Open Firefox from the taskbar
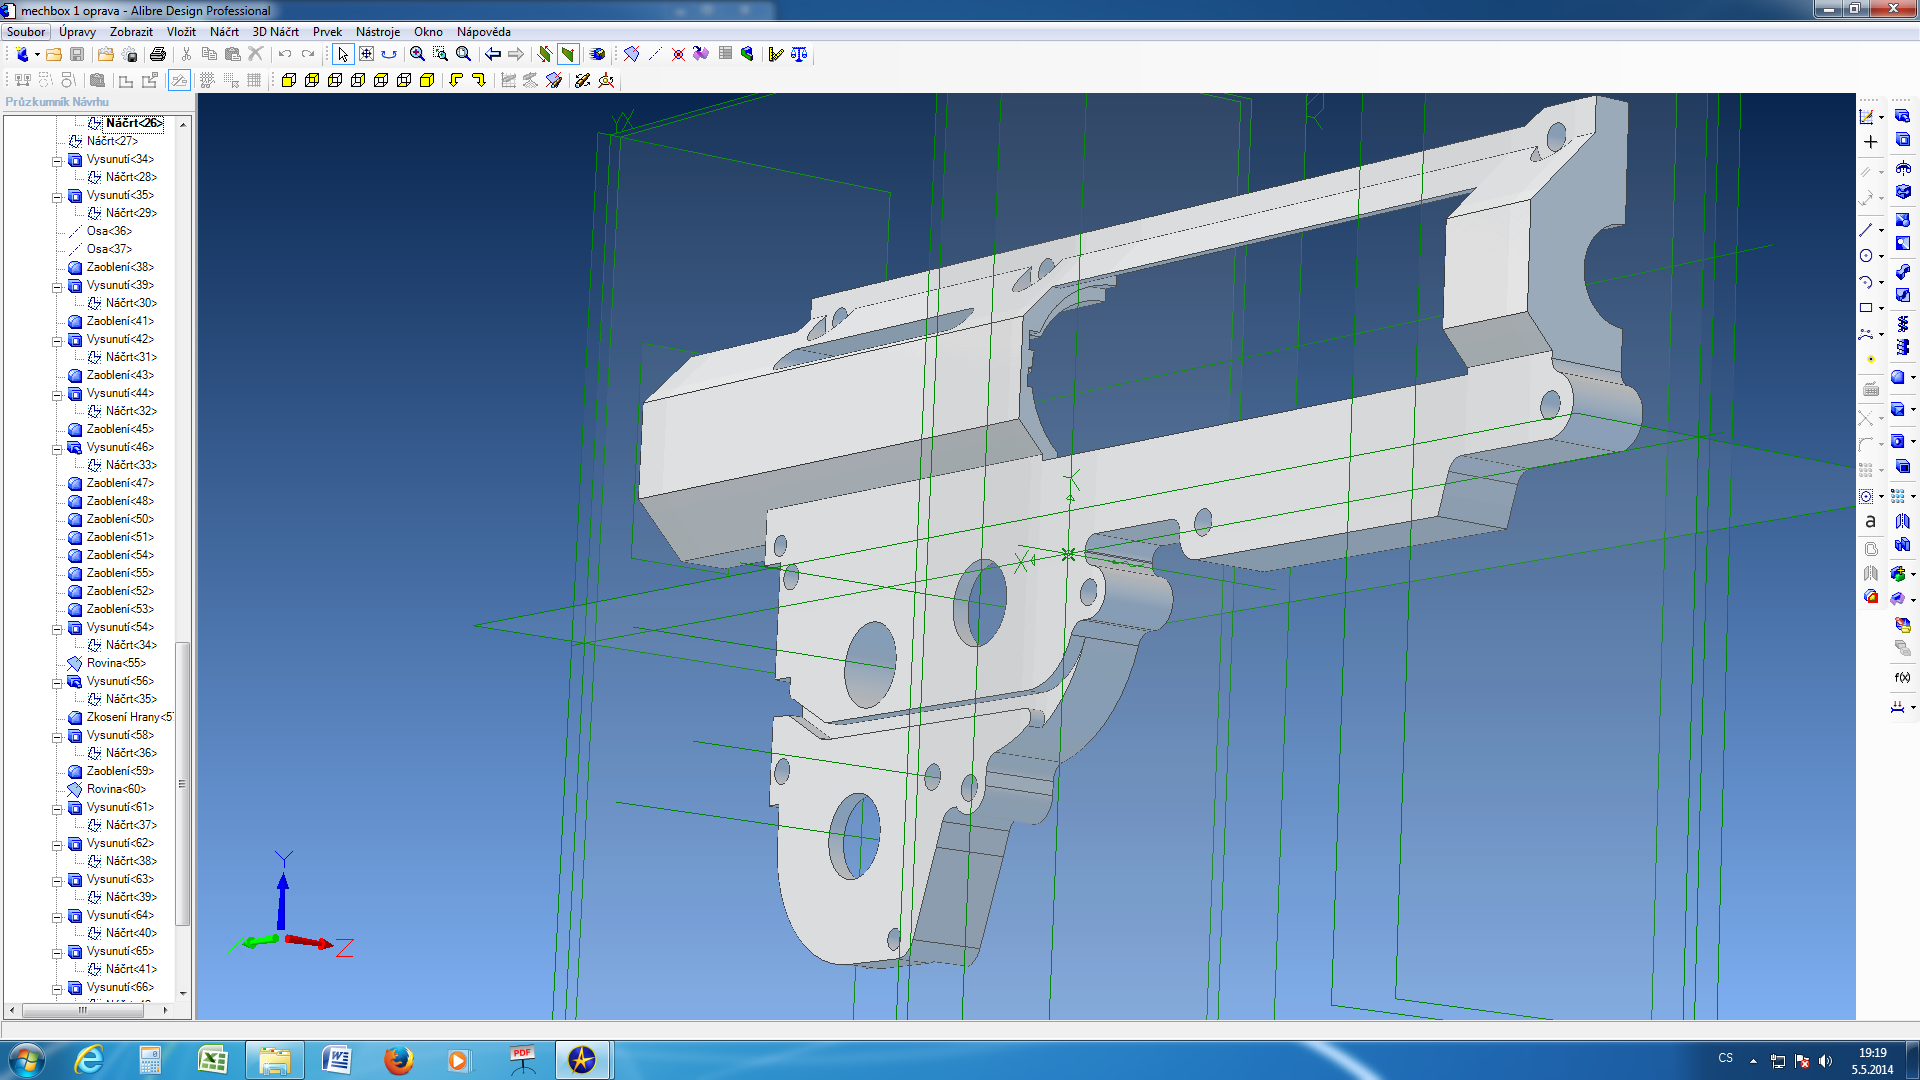Viewport: 1920px width, 1080px height. click(x=398, y=1060)
